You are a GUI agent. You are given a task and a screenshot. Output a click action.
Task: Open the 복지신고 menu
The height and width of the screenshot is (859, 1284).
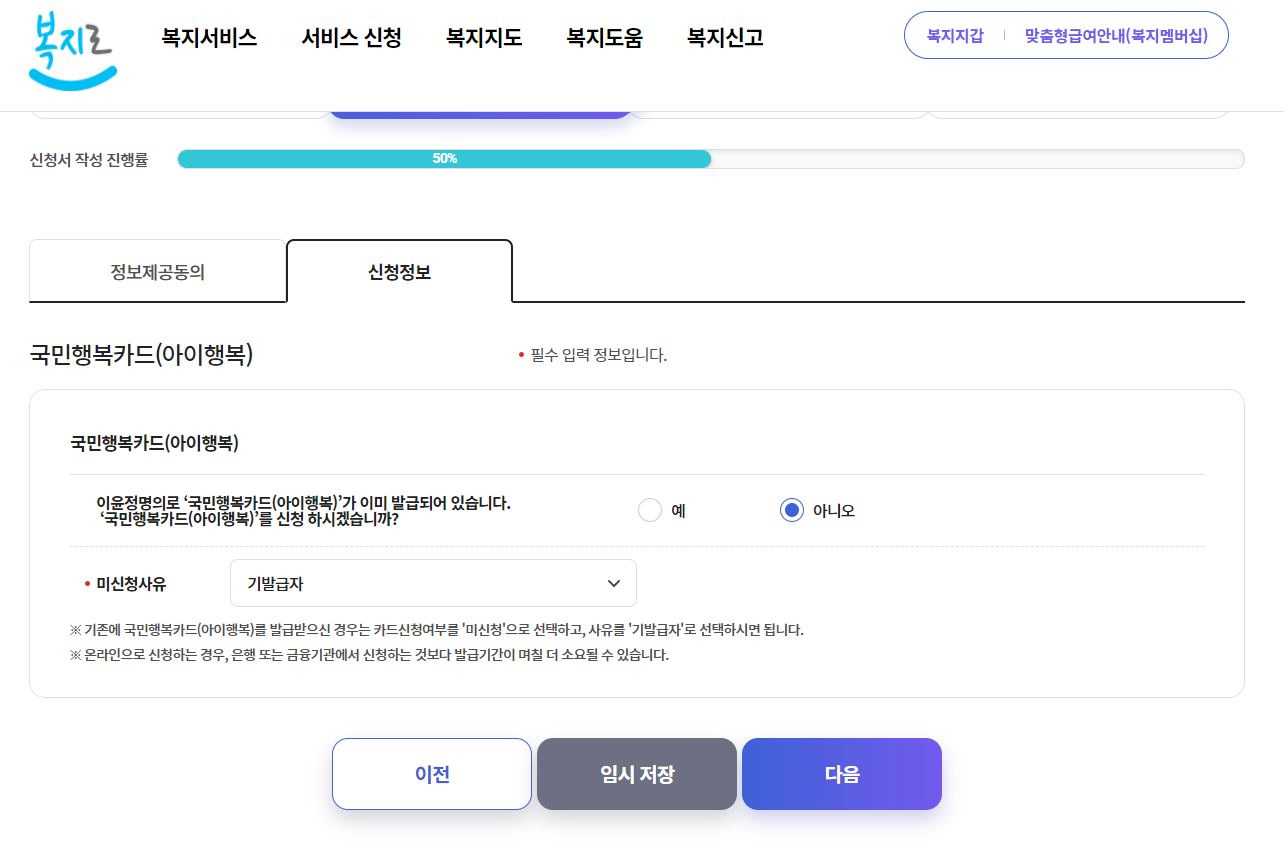(x=725, y=38)
